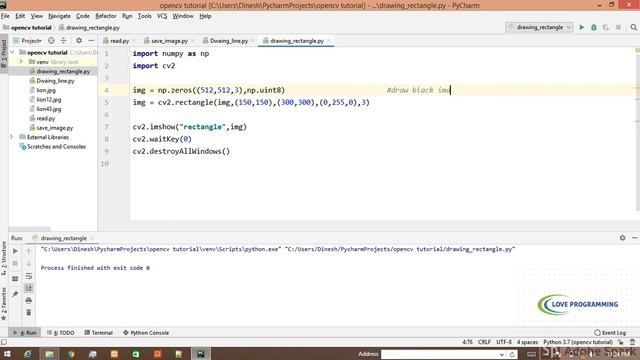Image resolution: width=640 pixels, height=360 pixels.
Task: Open the TODO tool window
Action: pos(61,333)
